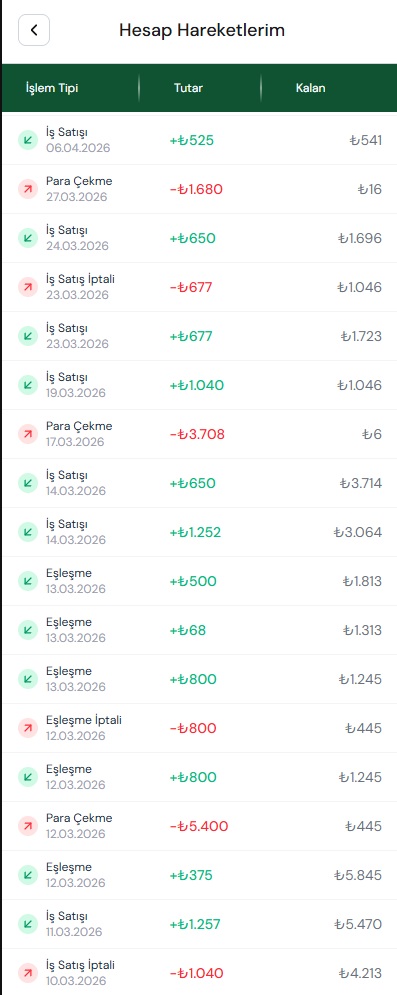Open the -₺3.708 Para Çekme row

[x=199, y=434]
